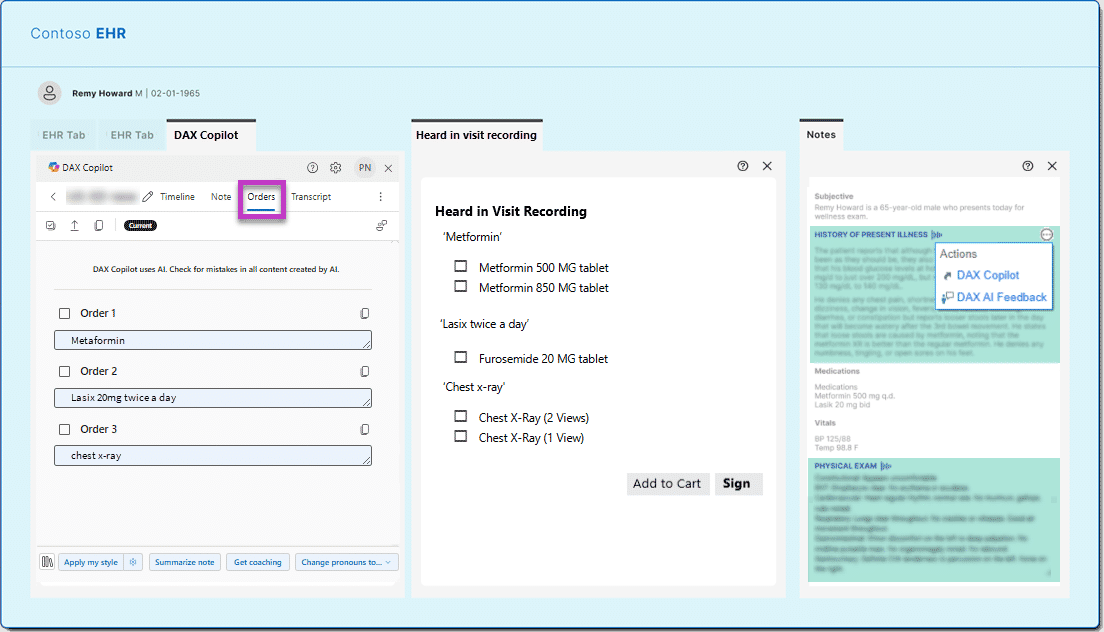Screen dimensions: 1104x632
Task: Click the upload arrow icon in the toolbar
Action: 75,225
